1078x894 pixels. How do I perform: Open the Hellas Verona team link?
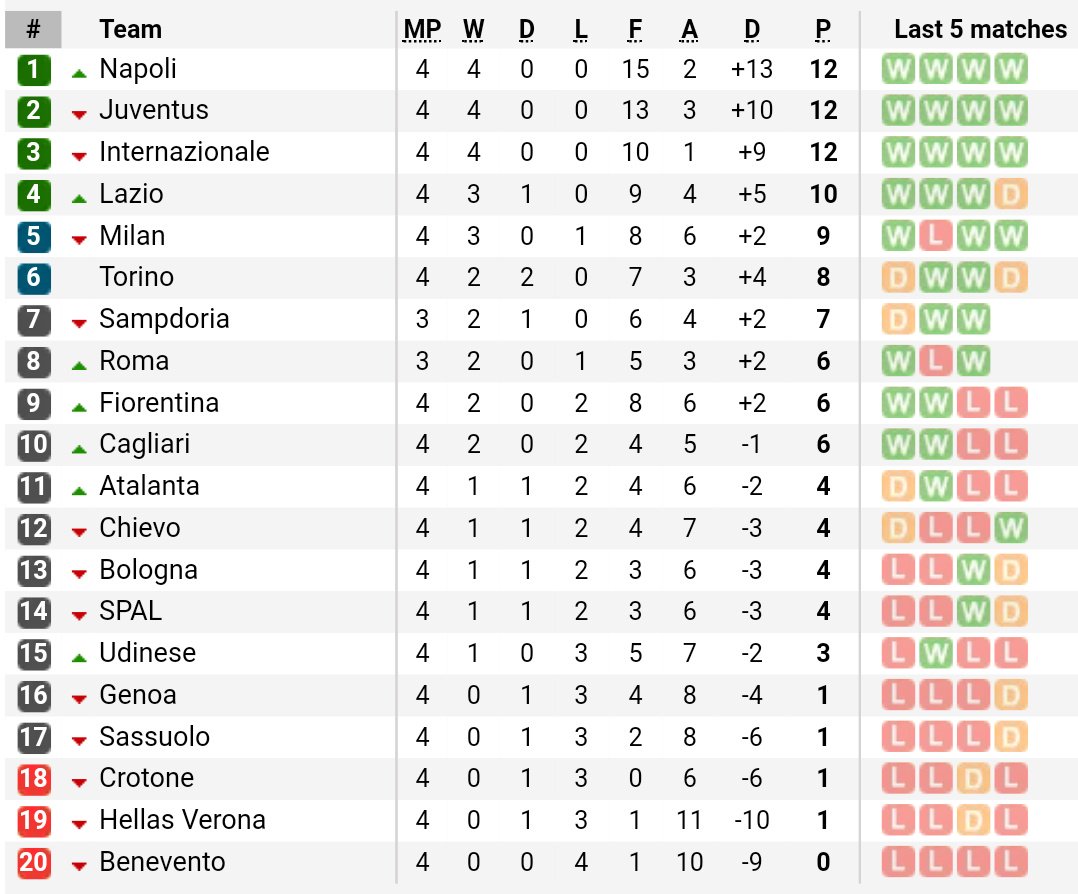(182, 820)
